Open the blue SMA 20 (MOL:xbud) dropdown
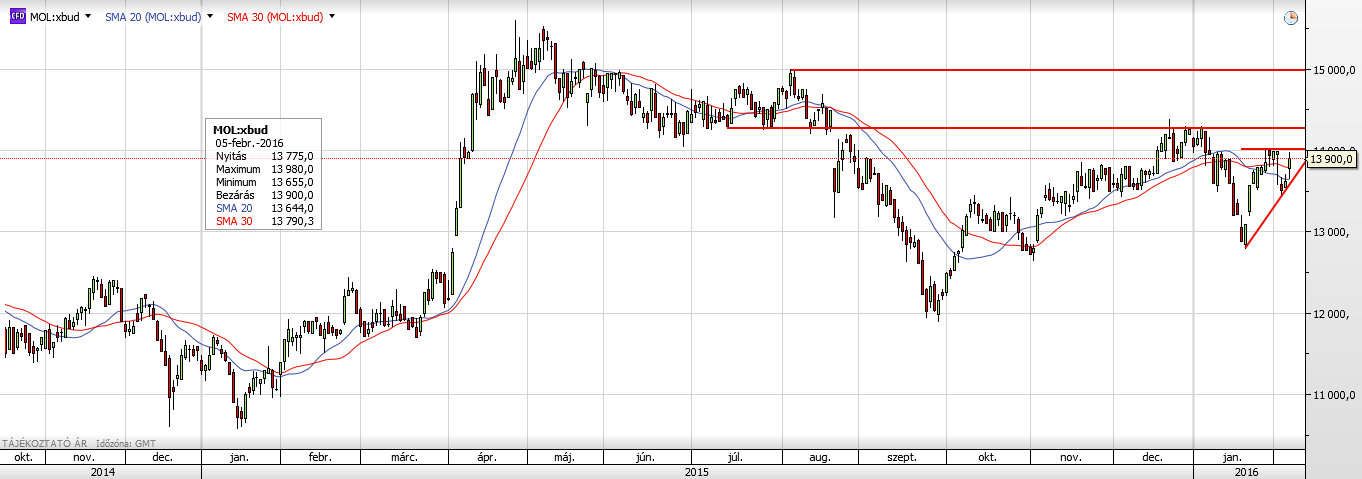This screenshot has width=1362, height=479. [x=211, y=17]
